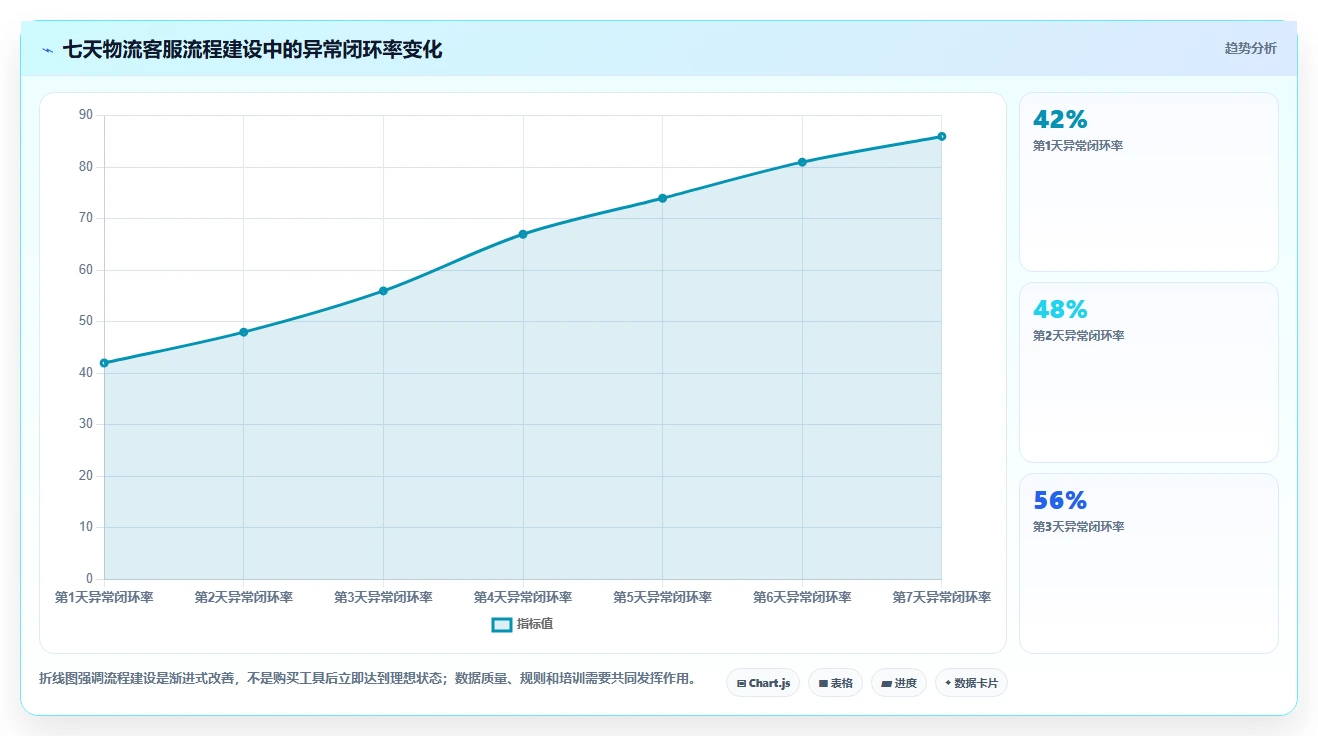Click the 第1天异常闭环率 caption under 42%
Screen dimensions: 1318x736
tap(1078, 146)
